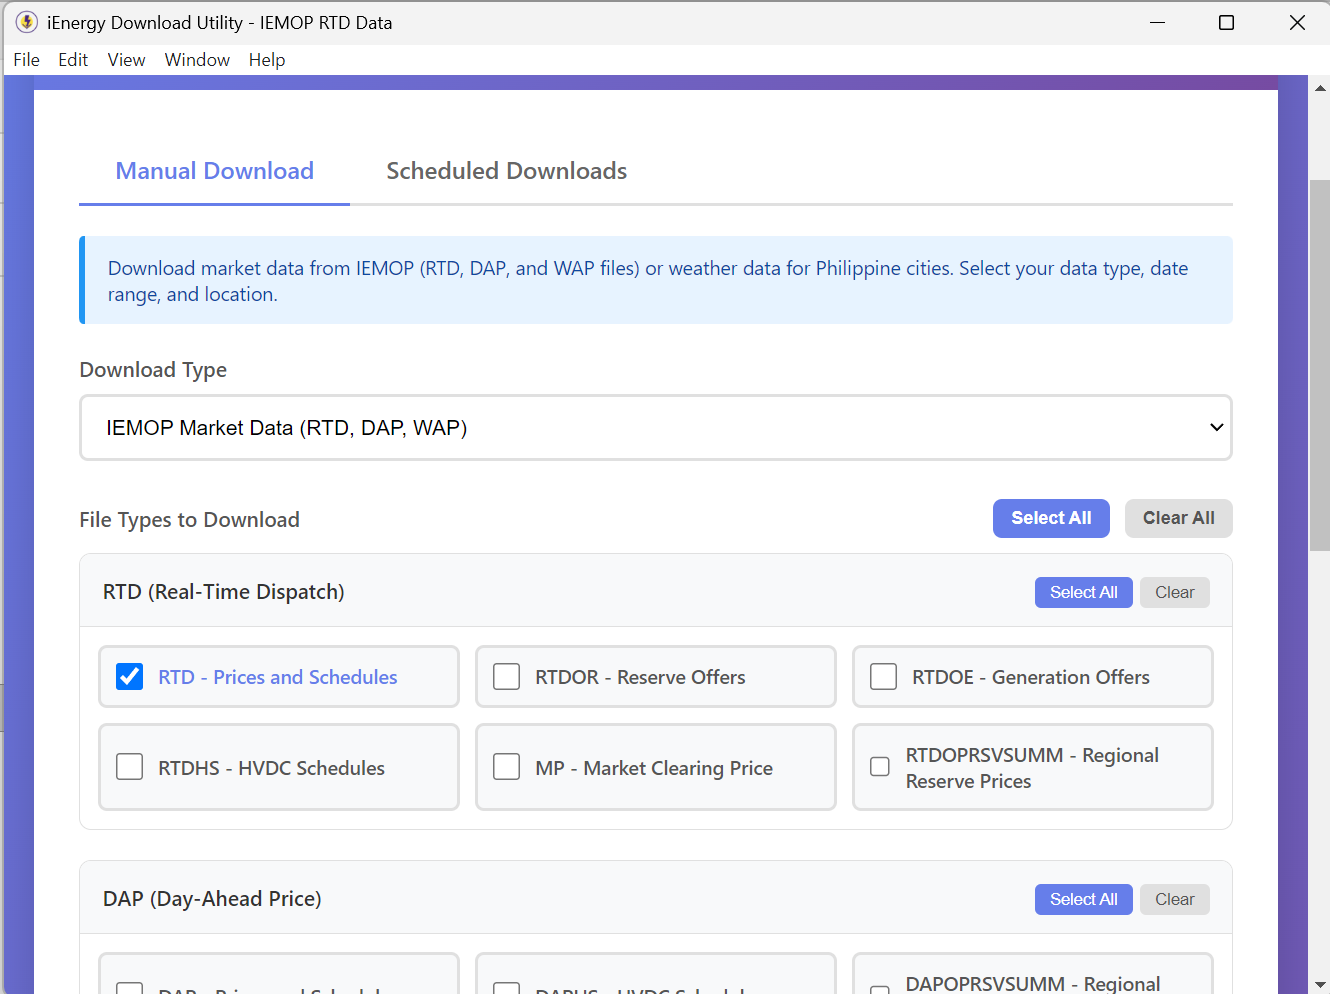The width and height of the screenshot is (1330, 994).
Task: Click Select All in RTD section
Action: (1083, 592)
